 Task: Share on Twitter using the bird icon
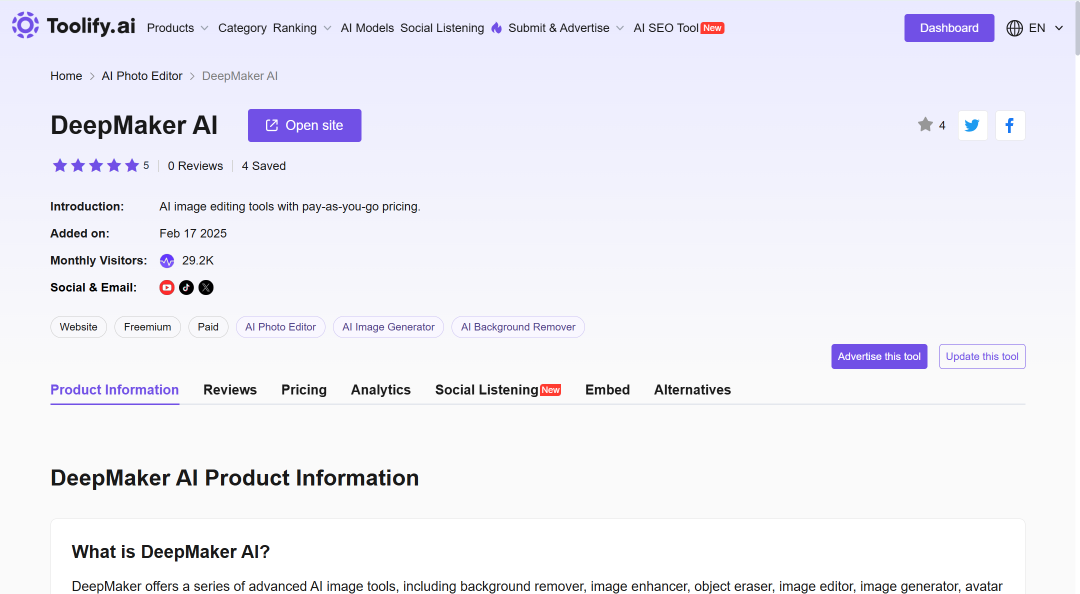click(973, 125)
